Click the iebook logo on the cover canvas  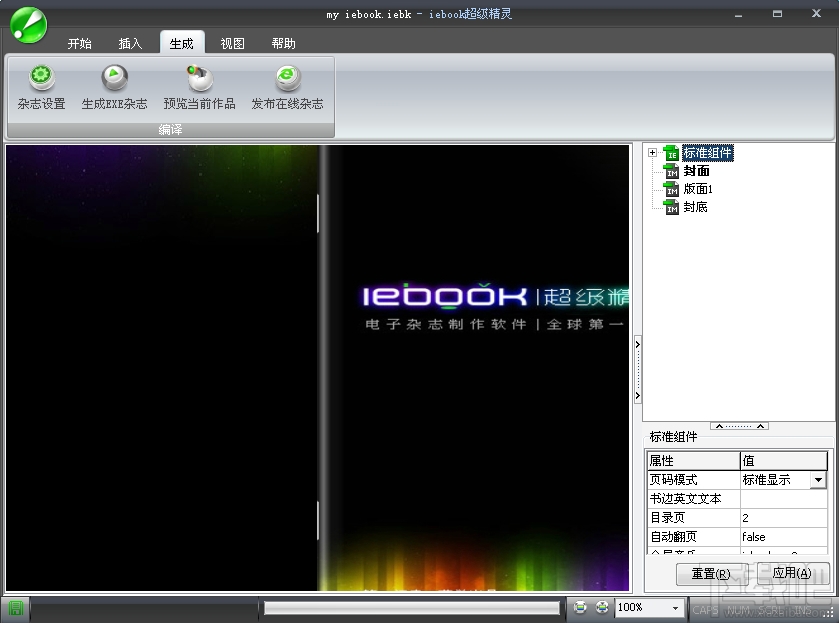tap(445, 297)
